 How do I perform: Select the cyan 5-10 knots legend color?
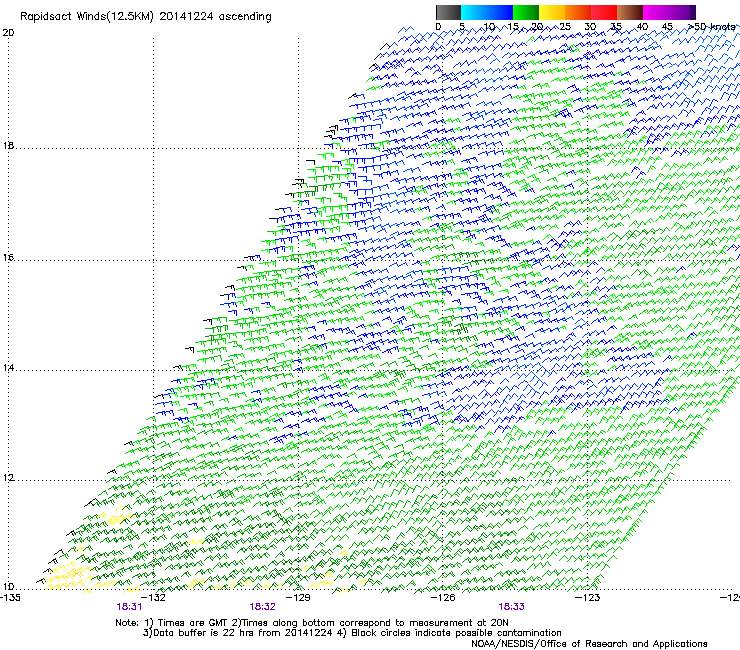[474, 12]
